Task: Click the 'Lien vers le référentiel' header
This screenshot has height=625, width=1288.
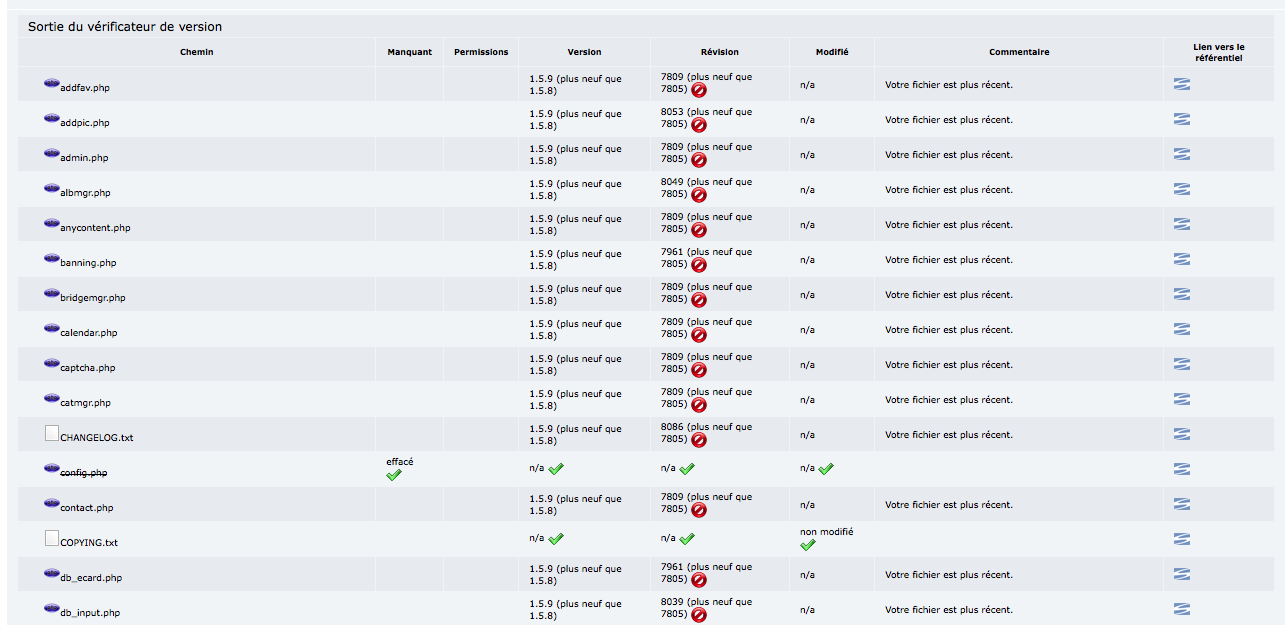Action: pyautogui.click(x=1219, y=52)
